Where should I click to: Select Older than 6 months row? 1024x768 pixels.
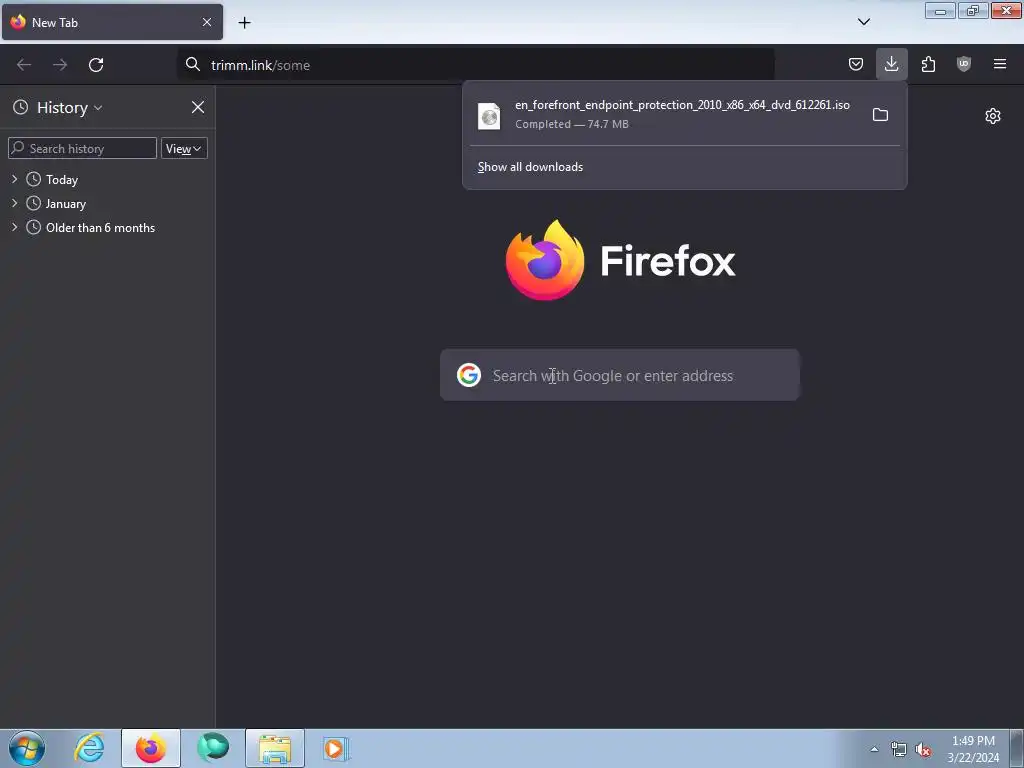tap(108, 227)
